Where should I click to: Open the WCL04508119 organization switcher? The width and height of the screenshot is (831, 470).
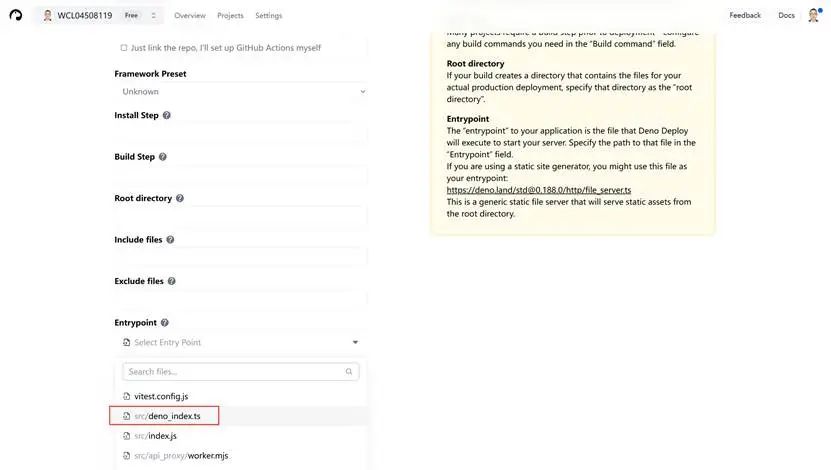(100, 16)
